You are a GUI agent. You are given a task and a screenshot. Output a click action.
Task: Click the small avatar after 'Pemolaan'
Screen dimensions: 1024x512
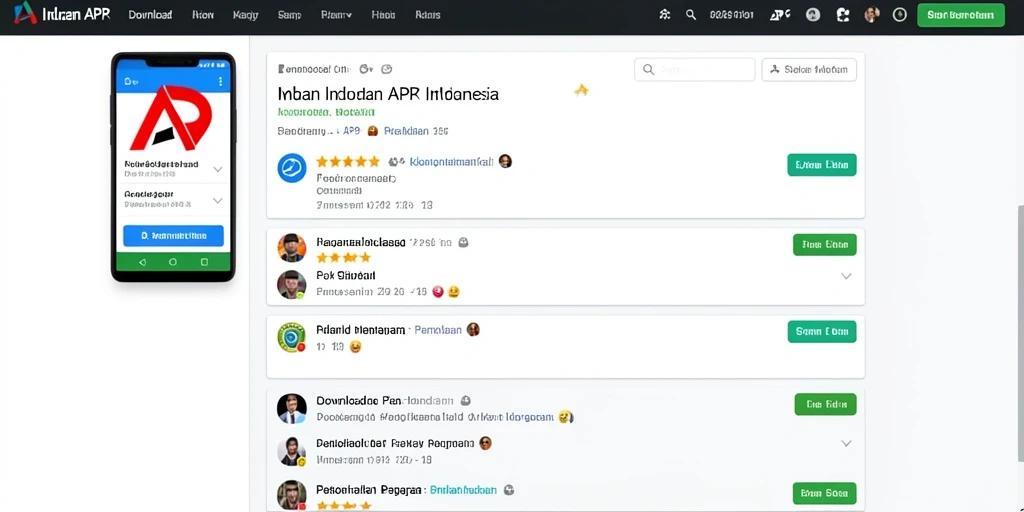point(473,330)
